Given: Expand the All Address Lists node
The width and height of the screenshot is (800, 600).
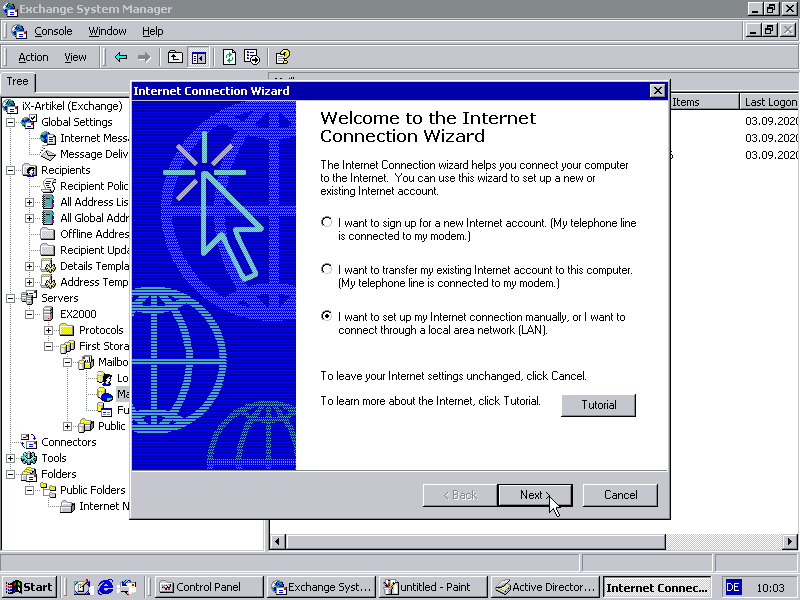Looking at the screenshot, I should 30,203.
